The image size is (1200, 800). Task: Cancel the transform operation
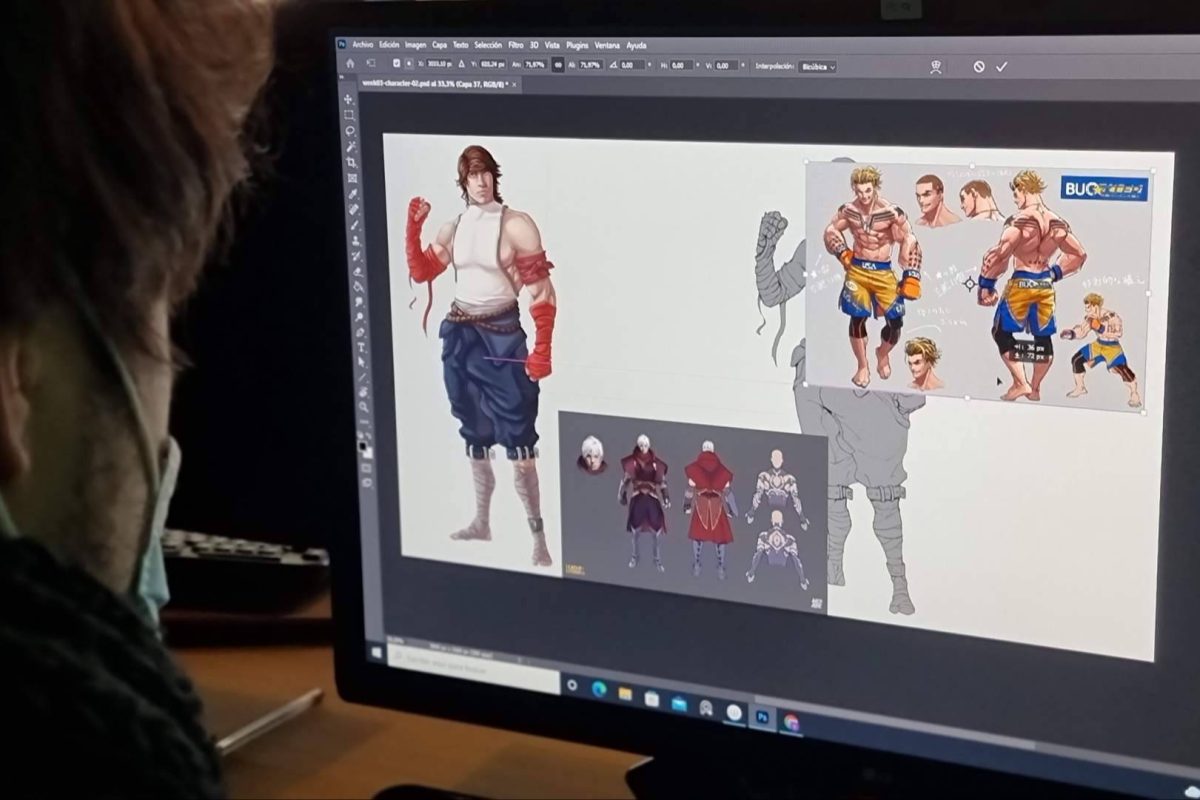click(x=979, y=67)
